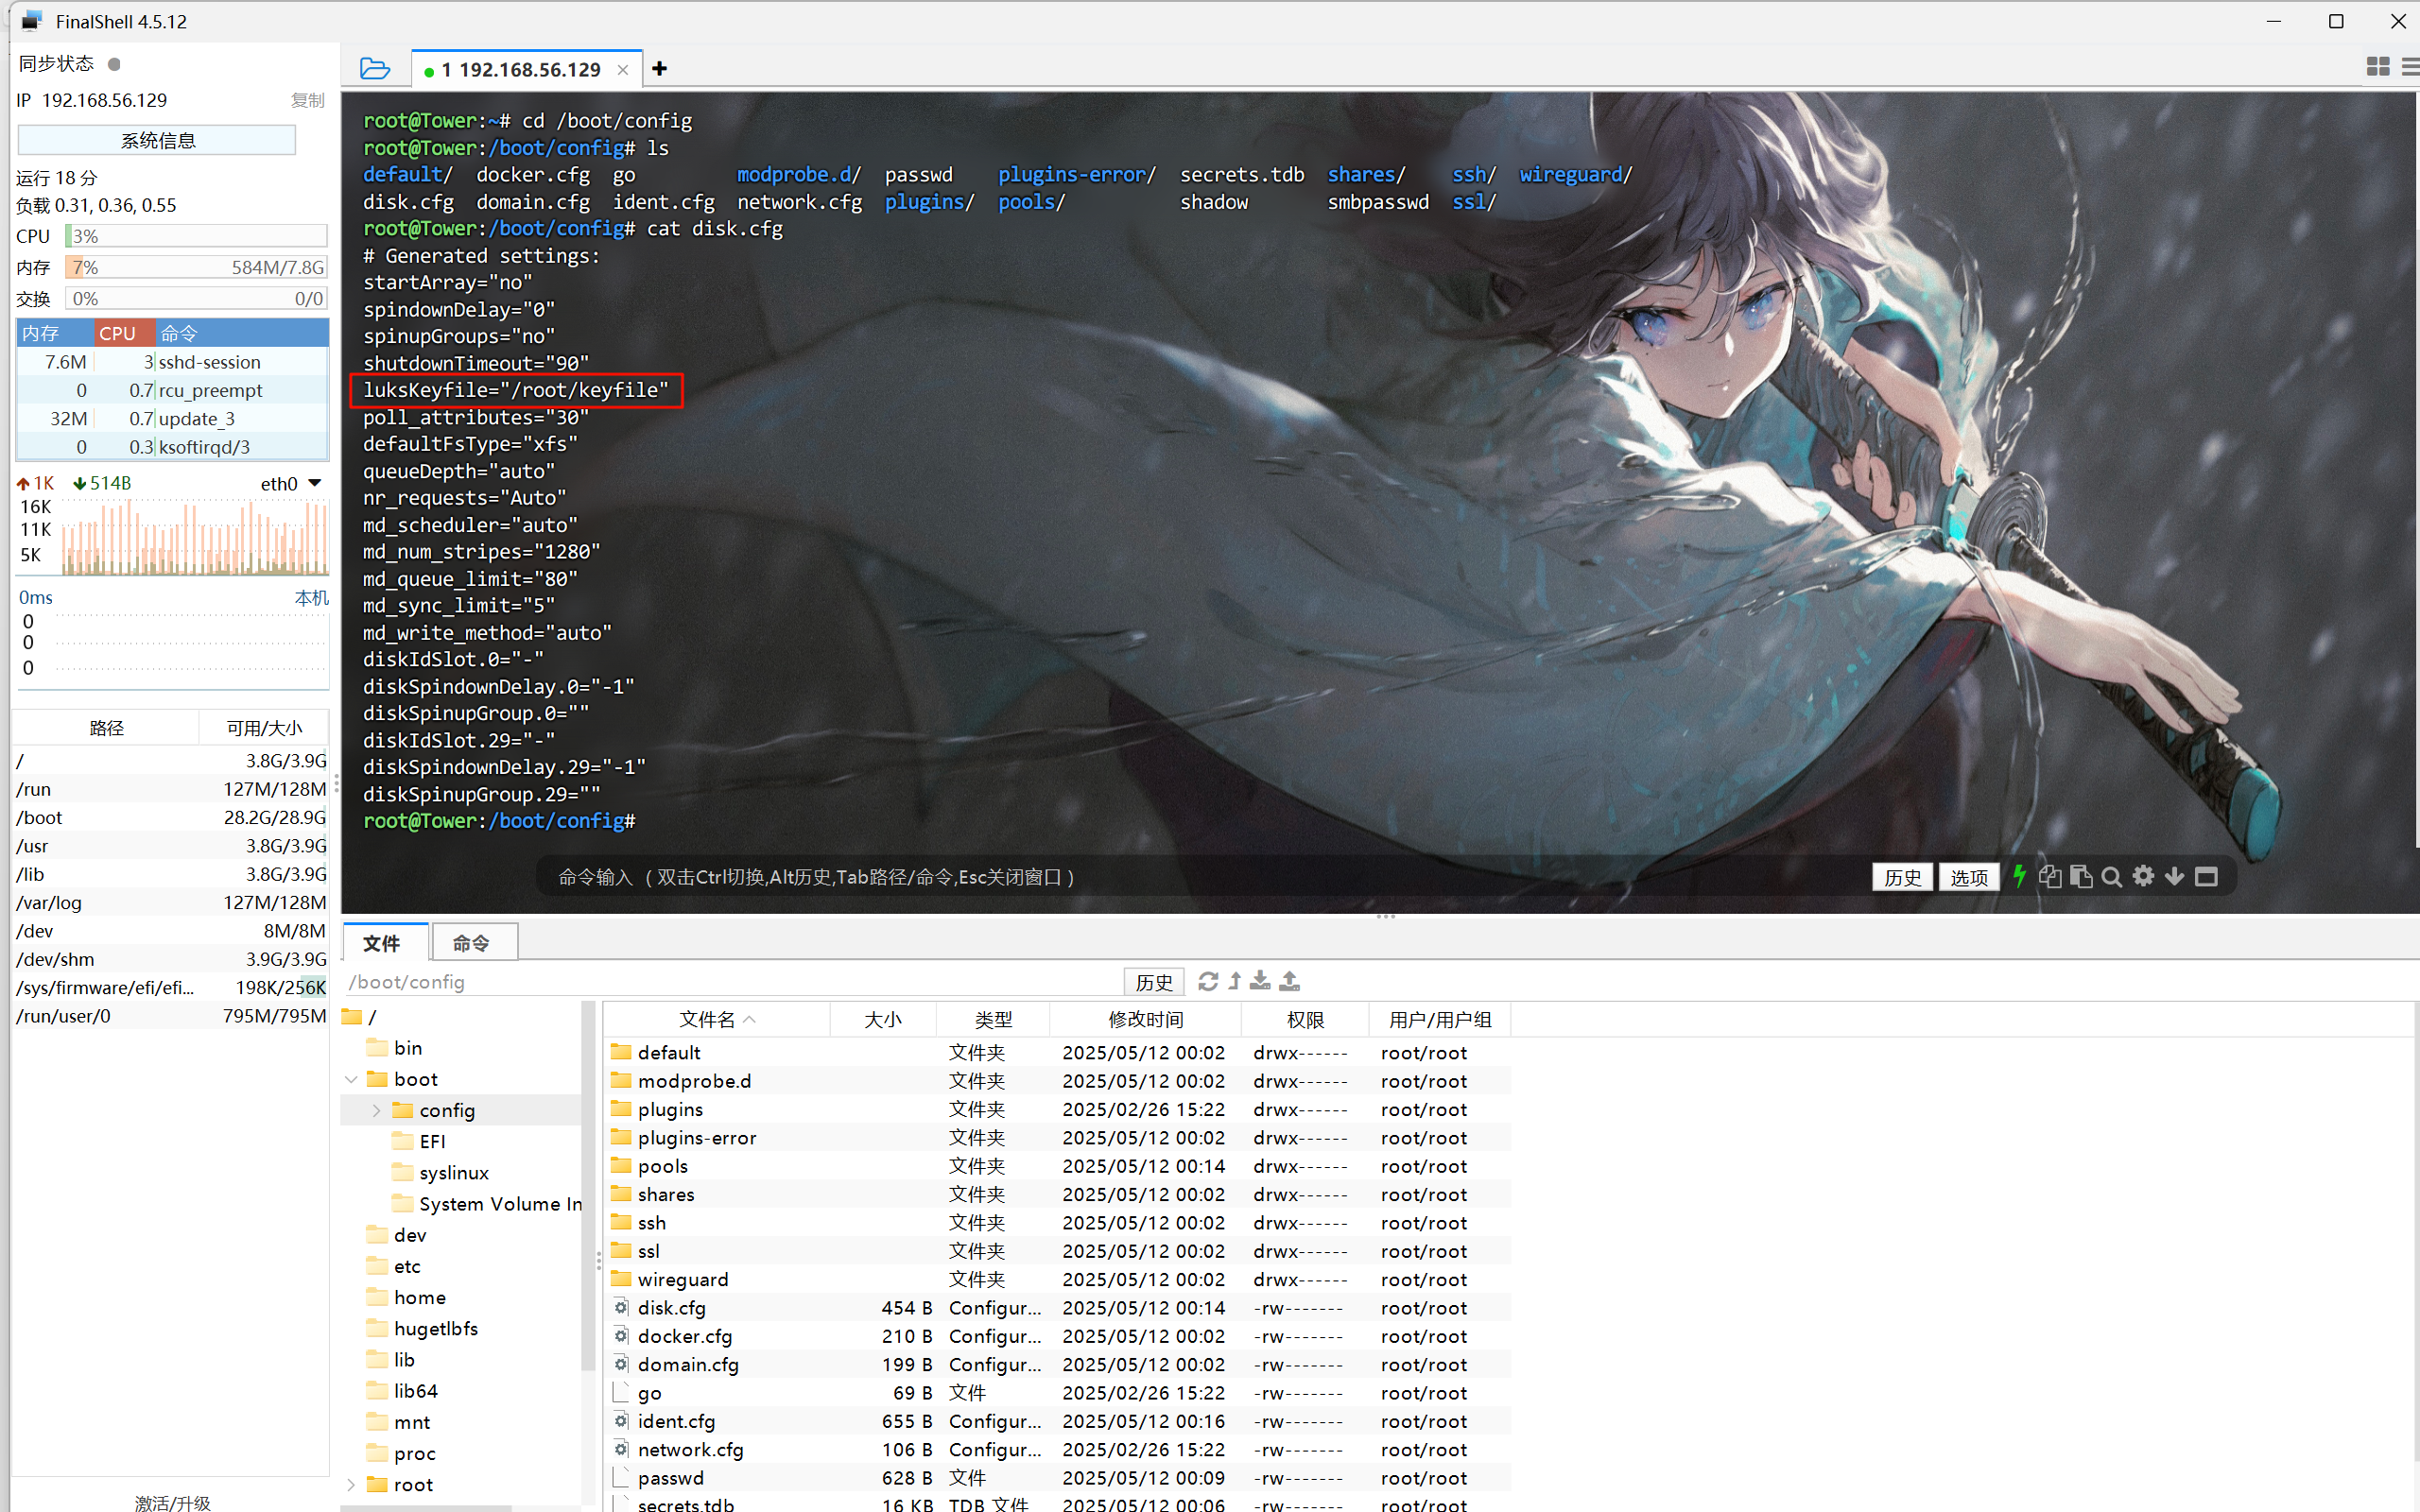The height and width of the screenshot is (1512, 2420).
Task: Click the 激活/升级 link
Action: point(172,1502)
